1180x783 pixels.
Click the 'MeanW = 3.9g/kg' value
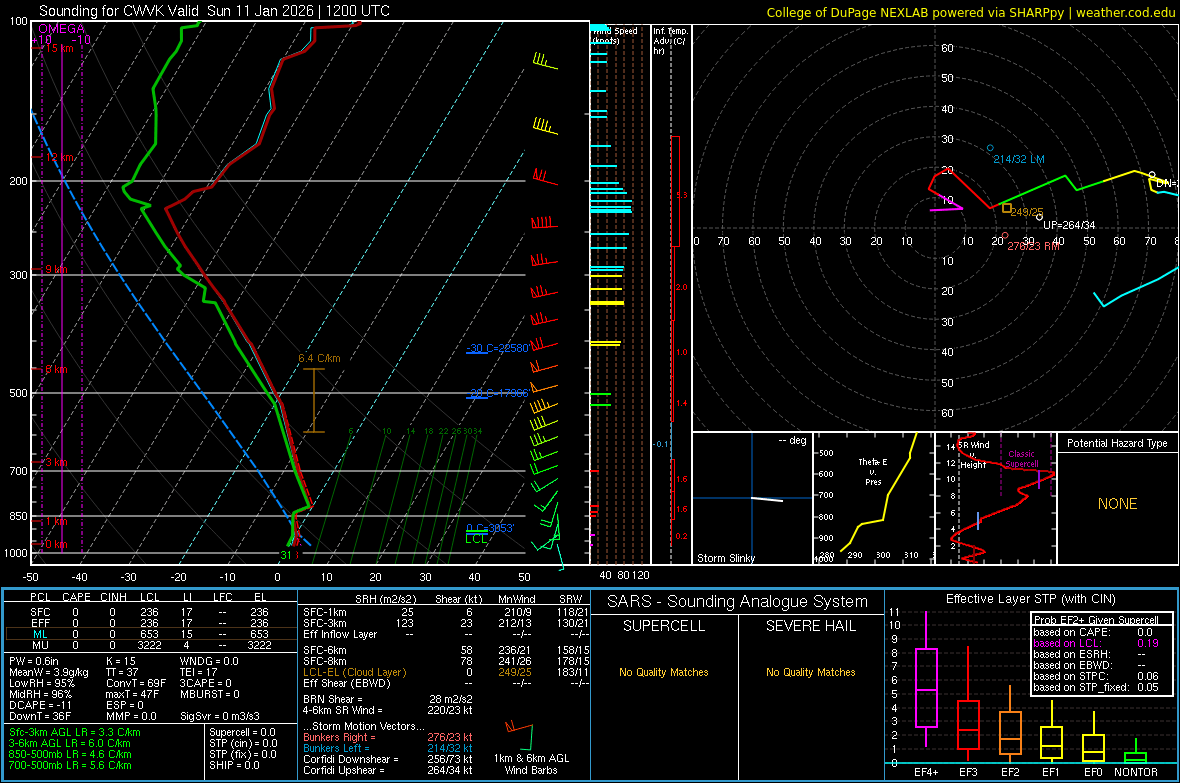pos(49,672)
